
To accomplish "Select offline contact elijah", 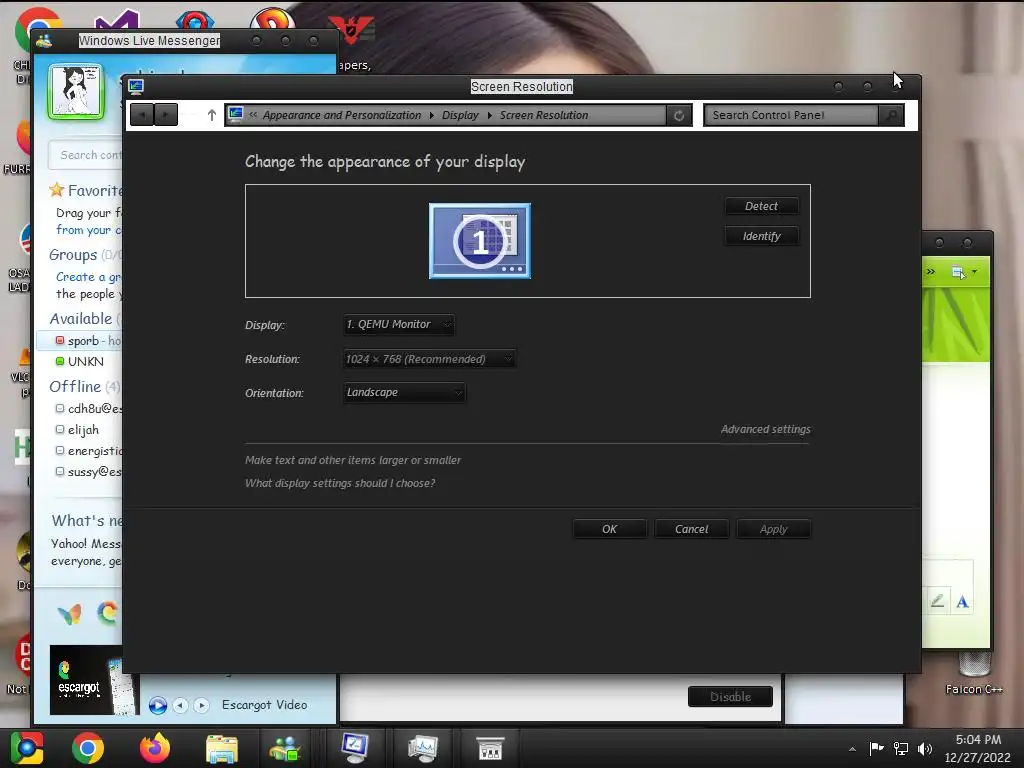I will [79, 430].
